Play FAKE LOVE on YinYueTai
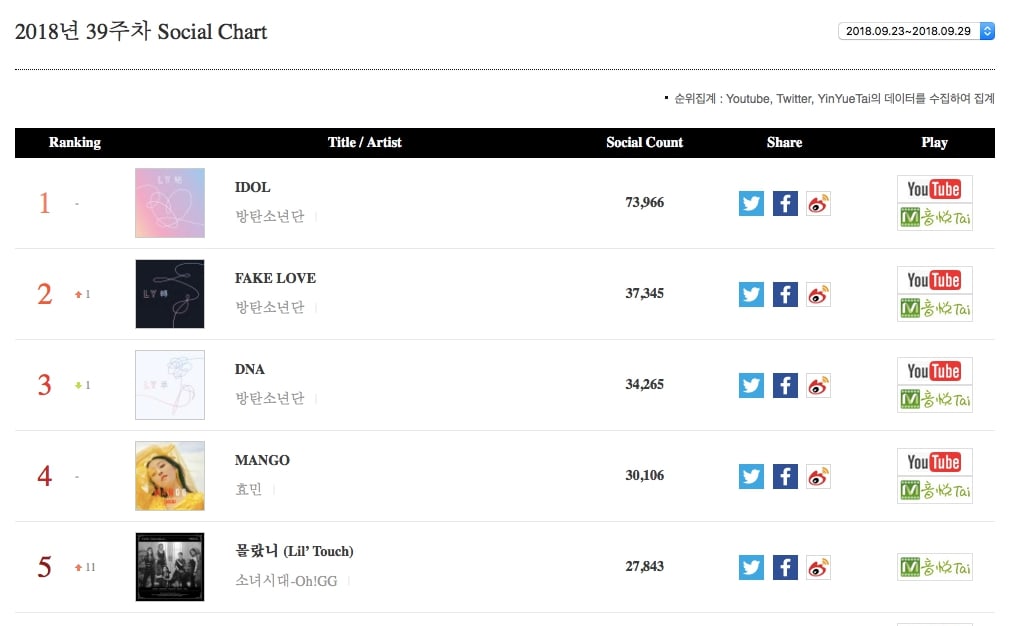This screenshot has width=1015, height=626. coord(934,308)
